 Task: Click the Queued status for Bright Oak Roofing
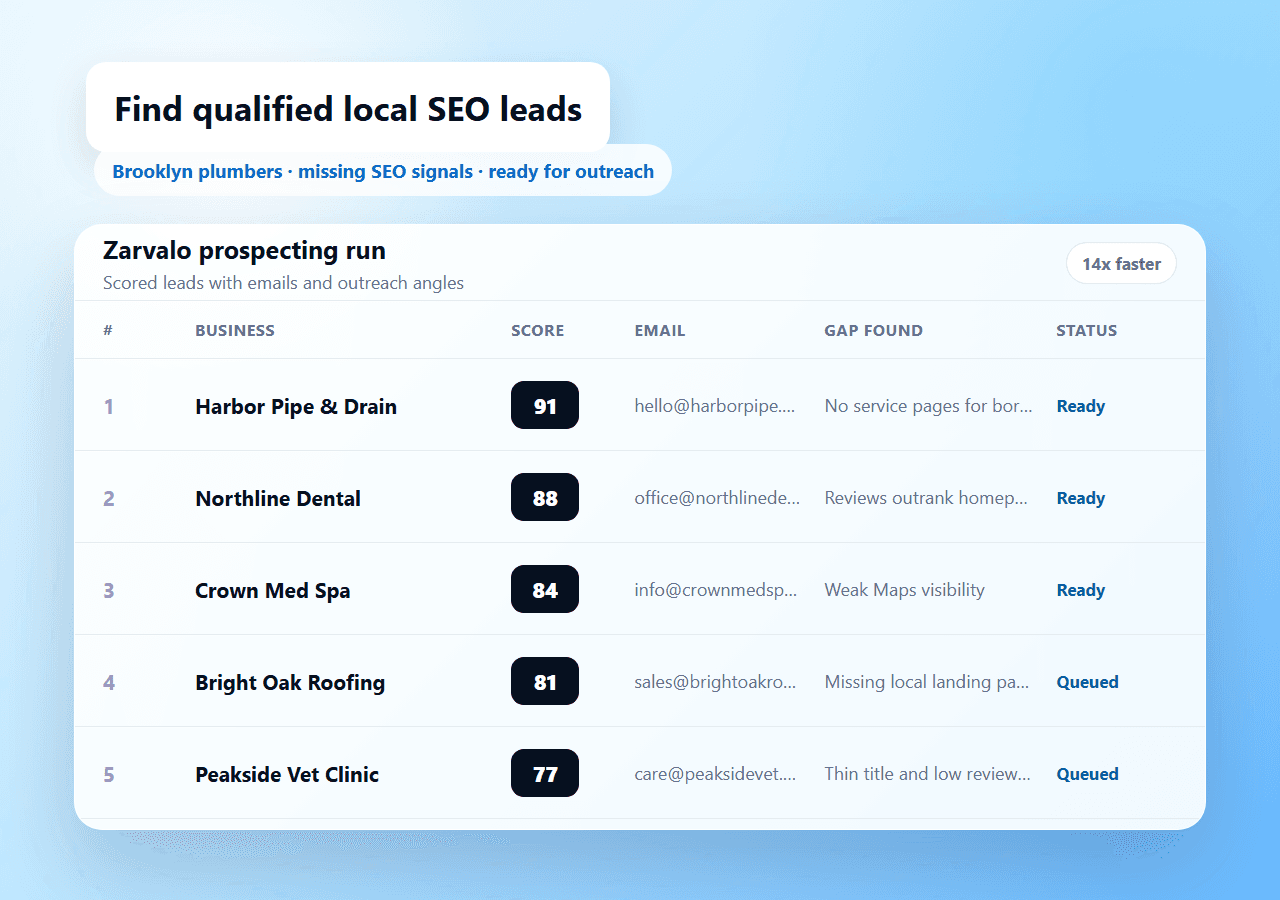pos(1088,682)
